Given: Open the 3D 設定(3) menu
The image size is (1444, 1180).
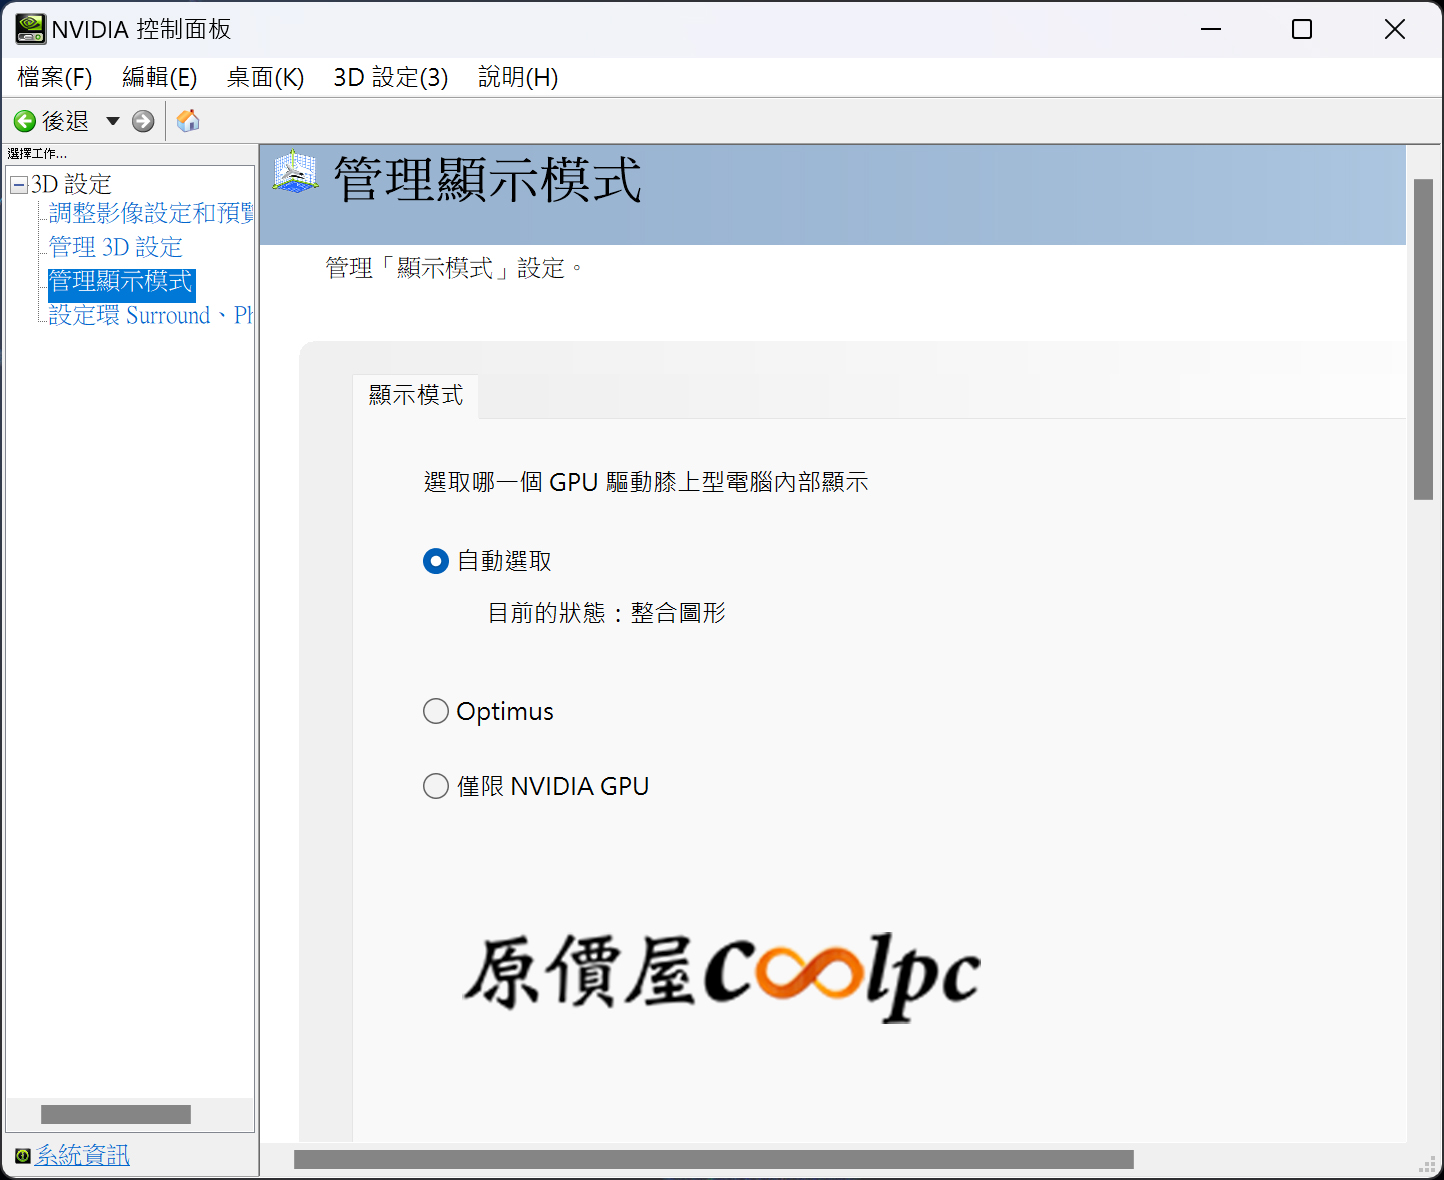Looking at the screenshot, I should [x=391, y=77].
